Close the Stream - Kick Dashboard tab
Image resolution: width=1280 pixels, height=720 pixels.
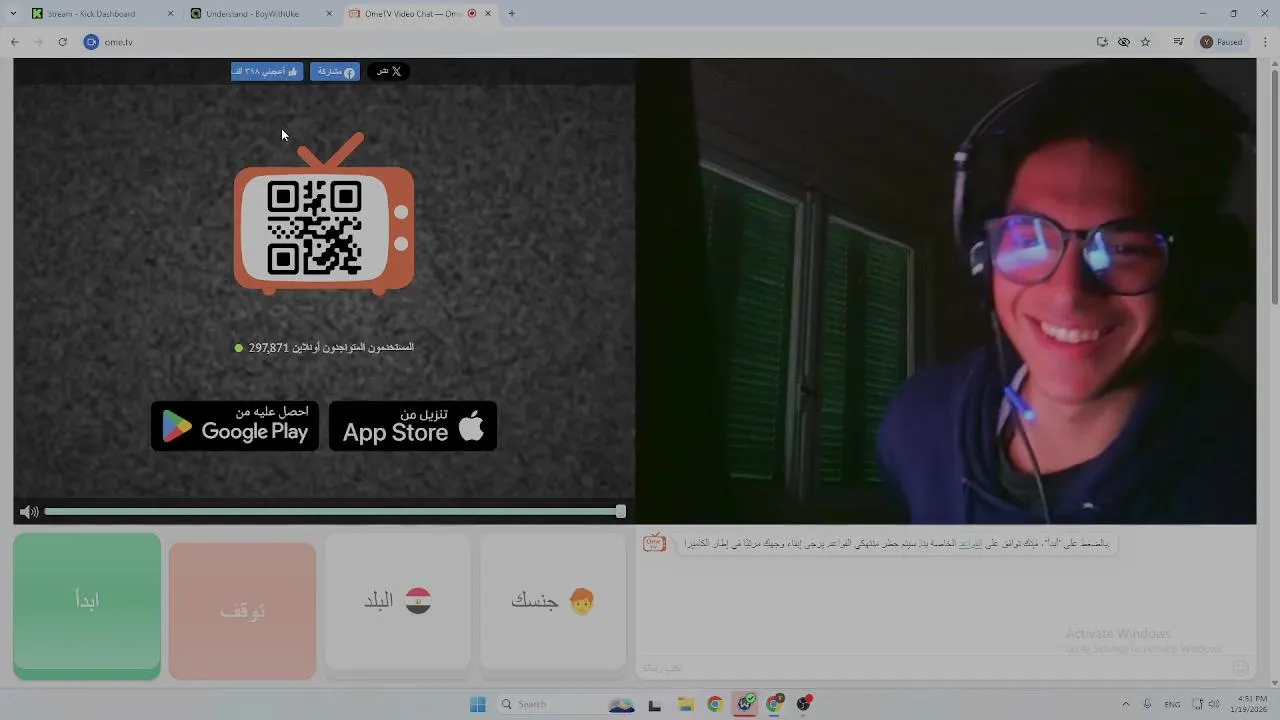tap(170, 14)
